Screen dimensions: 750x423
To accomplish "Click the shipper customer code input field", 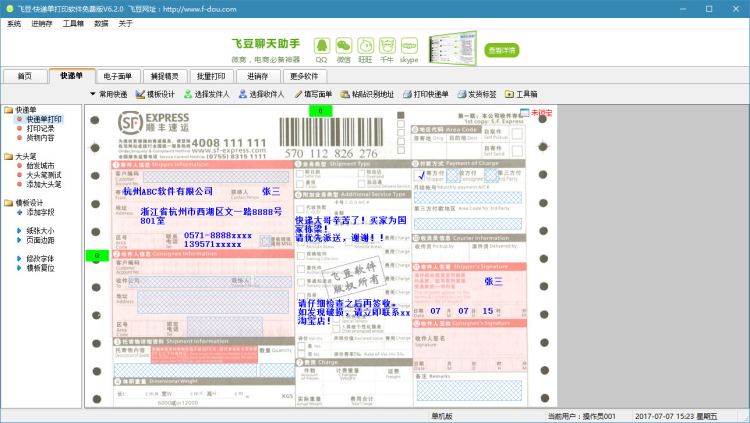I will tap(216, 178).
